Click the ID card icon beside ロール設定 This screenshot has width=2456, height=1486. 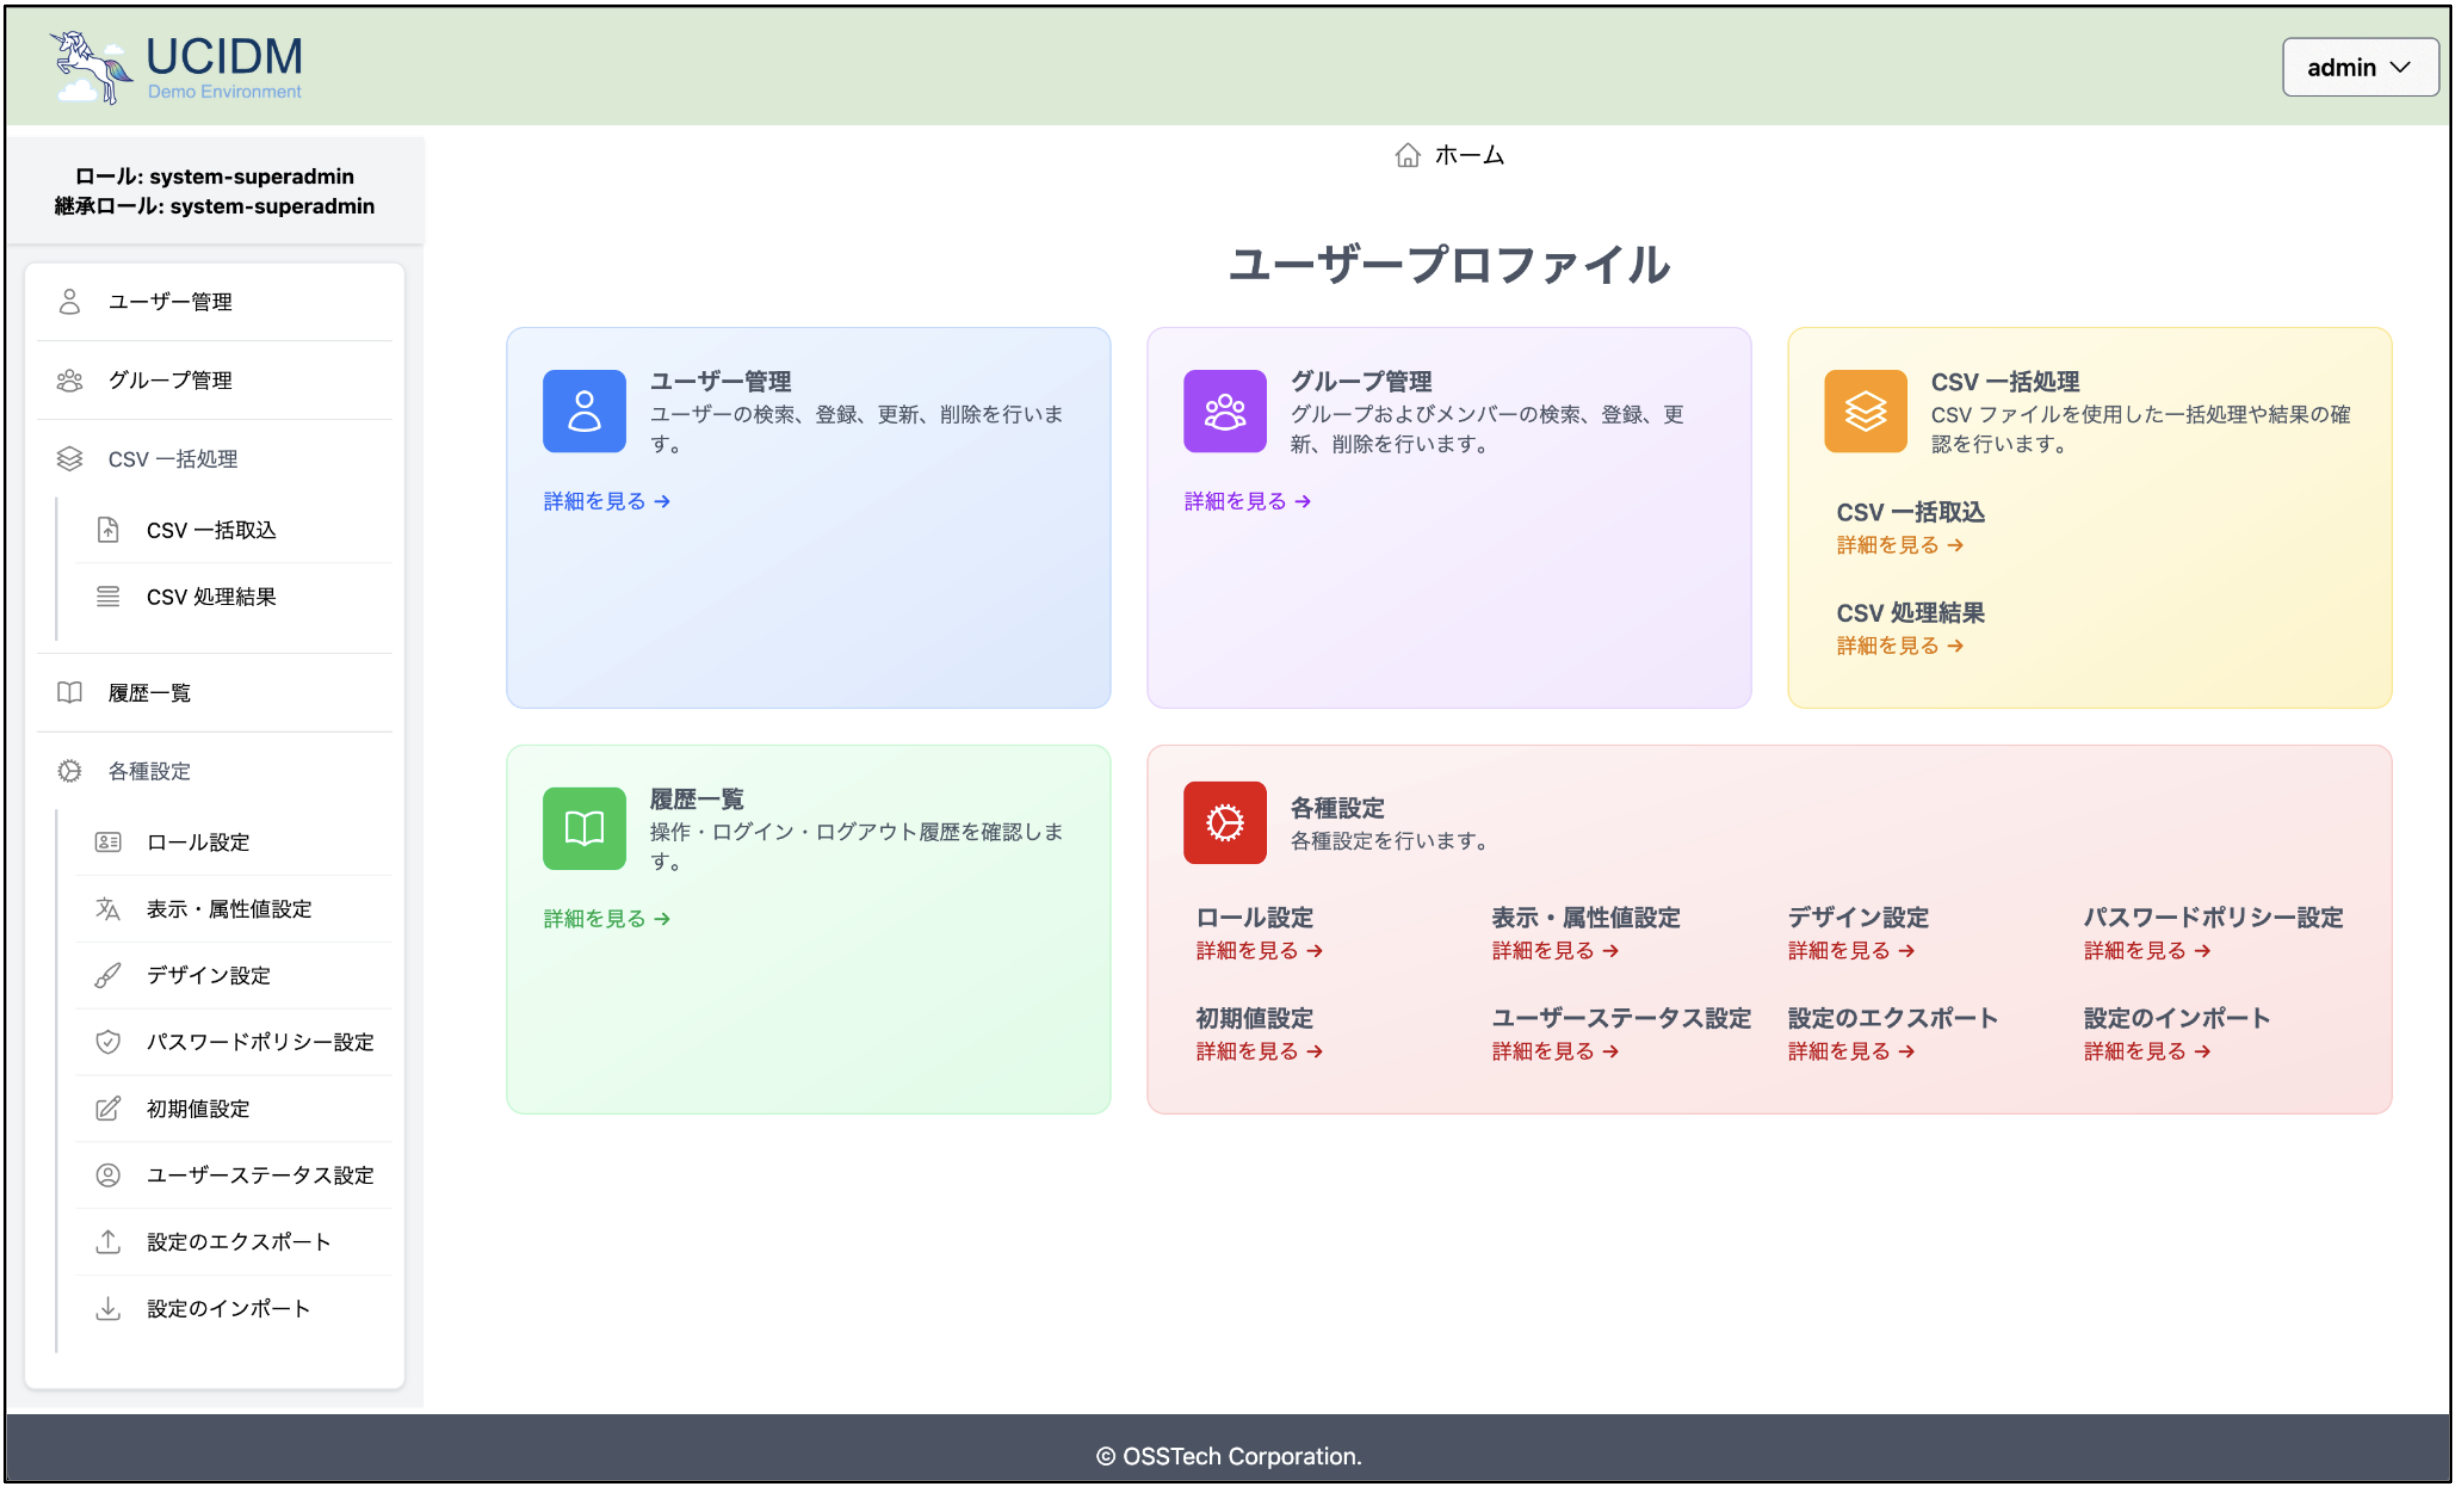pos(108,842)
